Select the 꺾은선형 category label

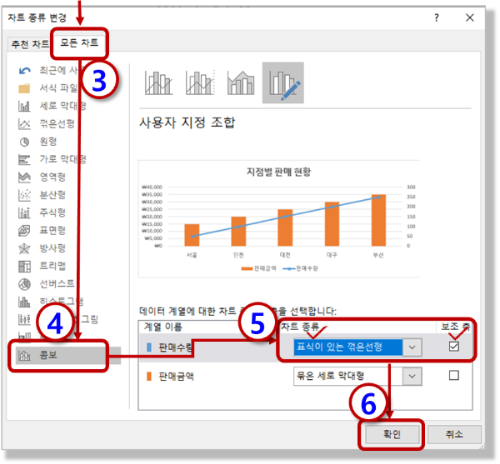point(57,124)
